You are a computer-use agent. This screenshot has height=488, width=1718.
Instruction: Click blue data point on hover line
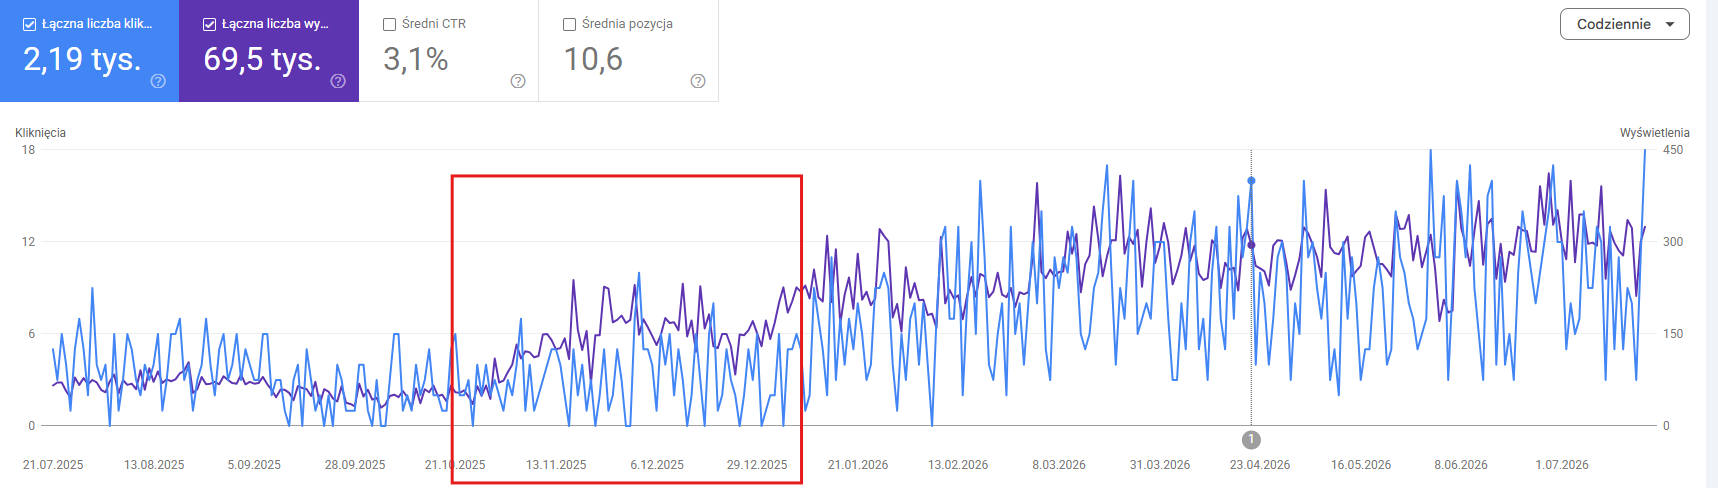click(1251, 181)
